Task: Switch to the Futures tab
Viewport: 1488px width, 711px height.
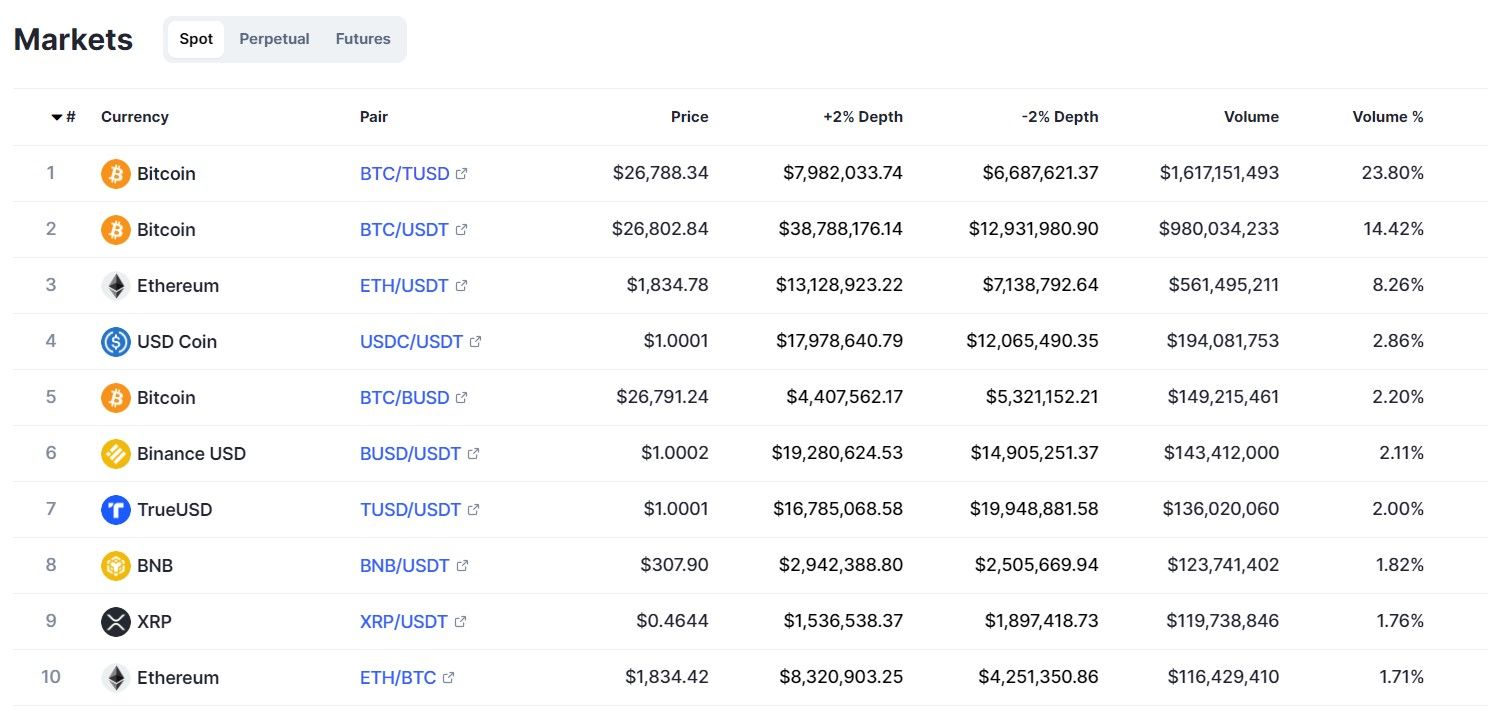Action: (x=363, y=39)
